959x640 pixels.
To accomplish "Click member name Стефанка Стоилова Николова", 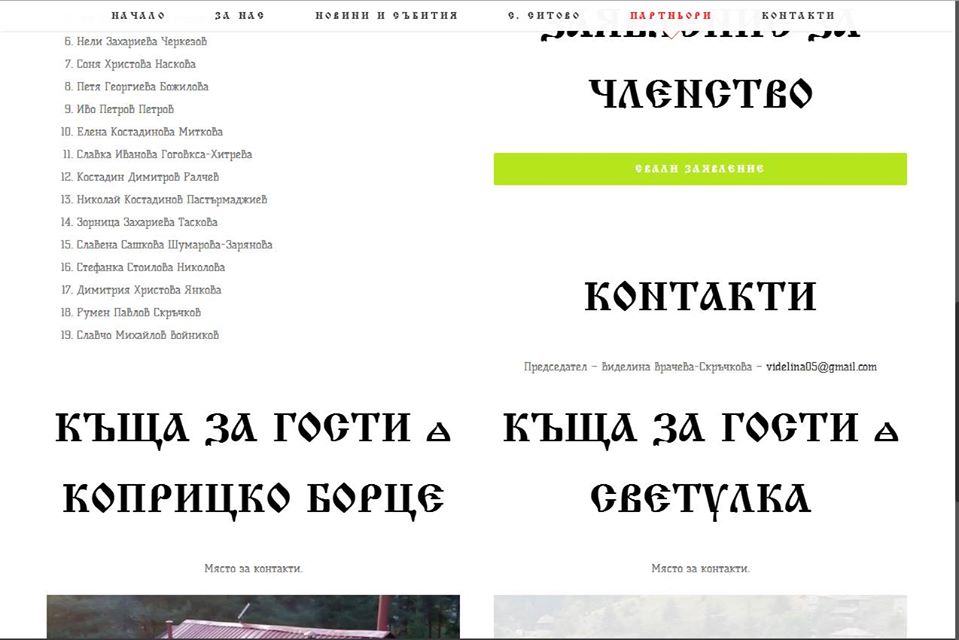I will [x=150, y=268].
